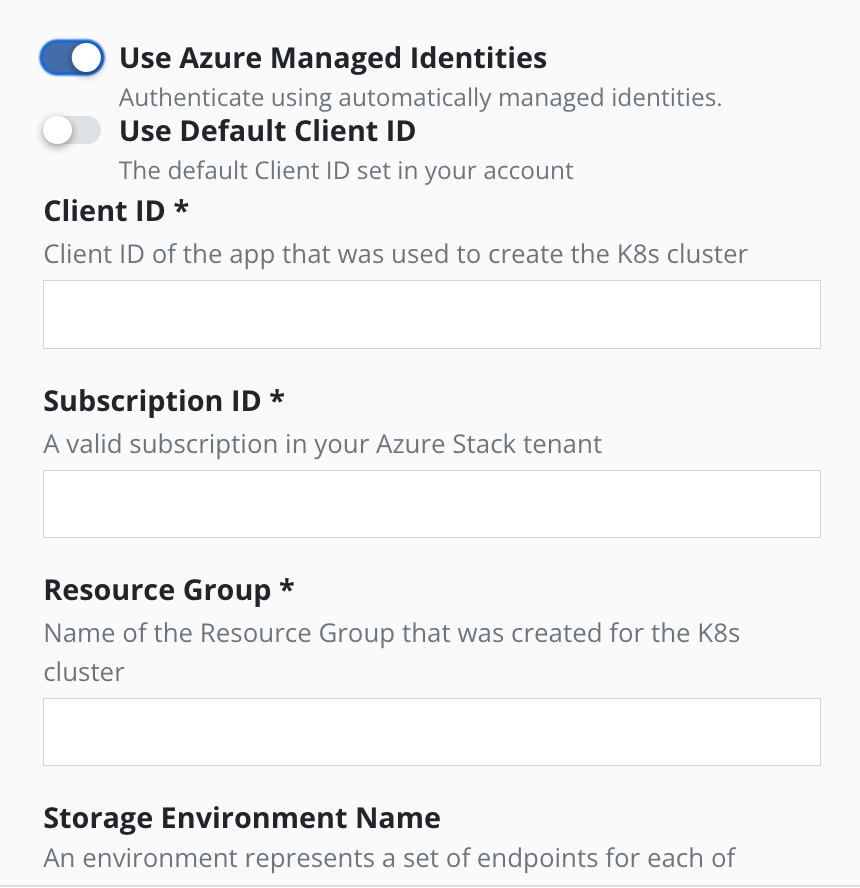The width and height of the screenshot is (860, 888).
Task: Click the Resource Group description text
Action: [x=391, y=634]
